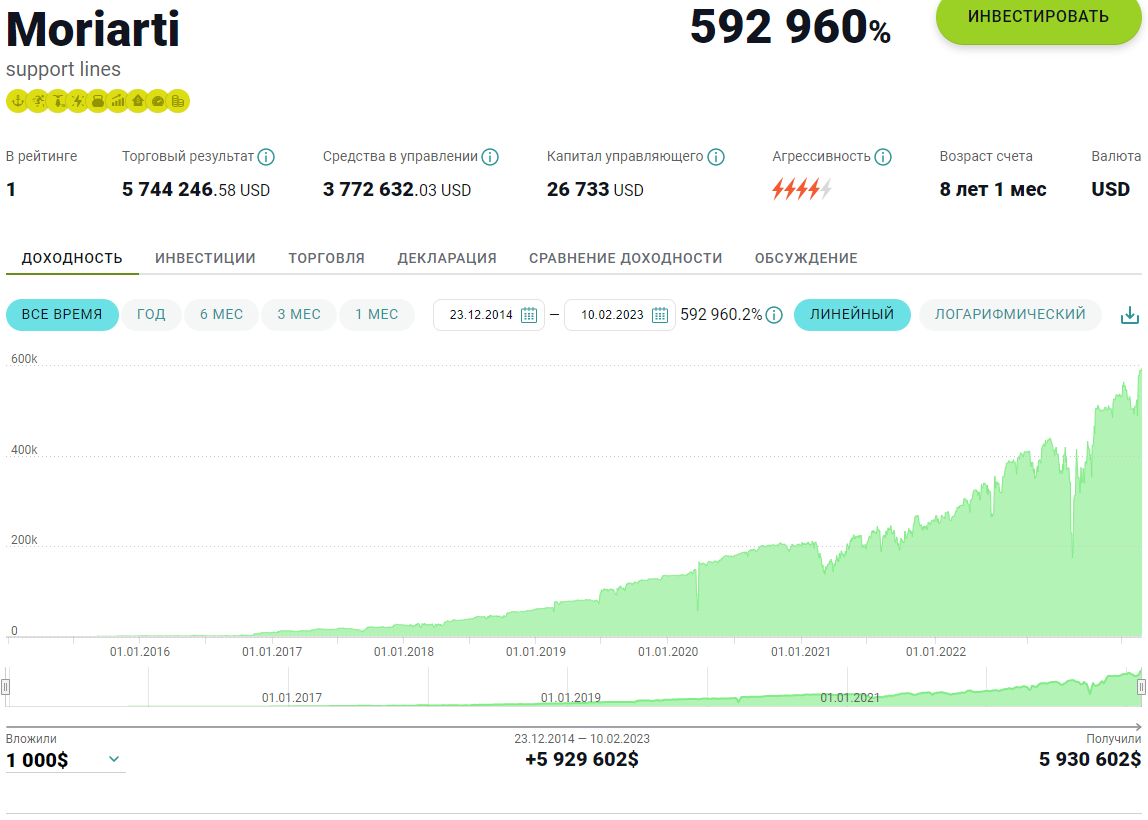
Task: Click the stacked coins badge icon
Action: pyautogui.click(x=178, y=101)
